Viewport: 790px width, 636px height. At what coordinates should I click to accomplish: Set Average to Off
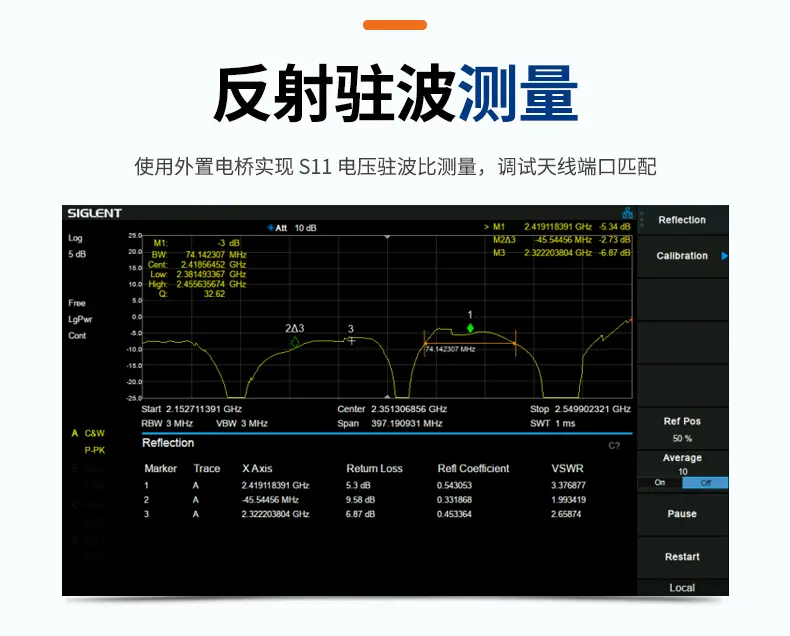pos(705,482)
